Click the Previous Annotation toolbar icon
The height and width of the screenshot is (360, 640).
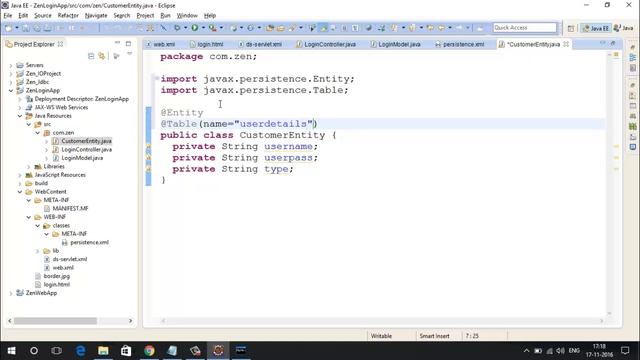(x=412, y=28)
